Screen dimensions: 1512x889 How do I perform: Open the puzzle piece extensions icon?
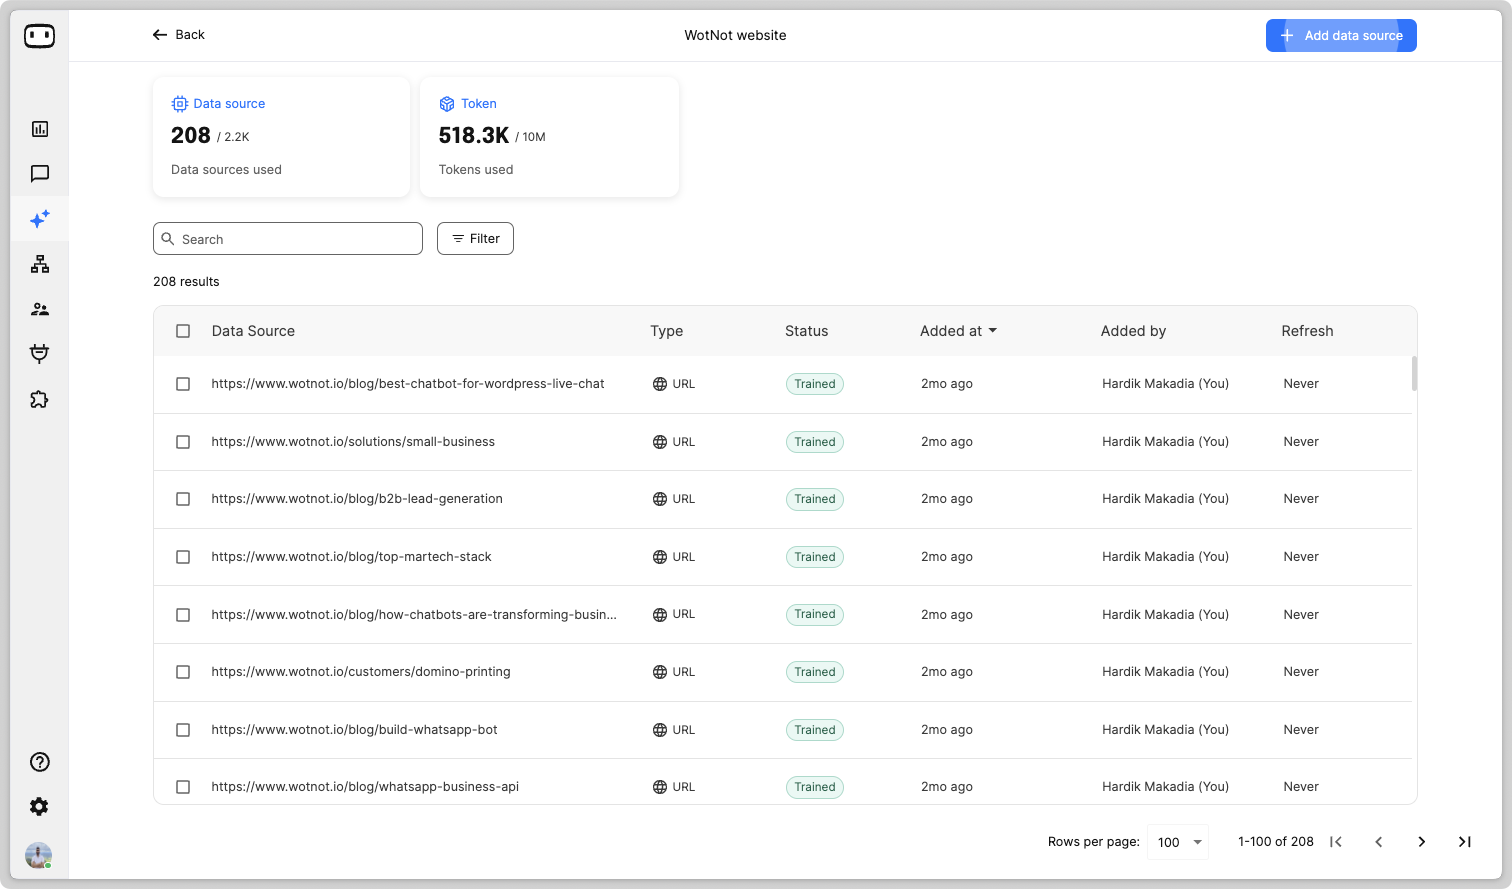coord(40,399)
